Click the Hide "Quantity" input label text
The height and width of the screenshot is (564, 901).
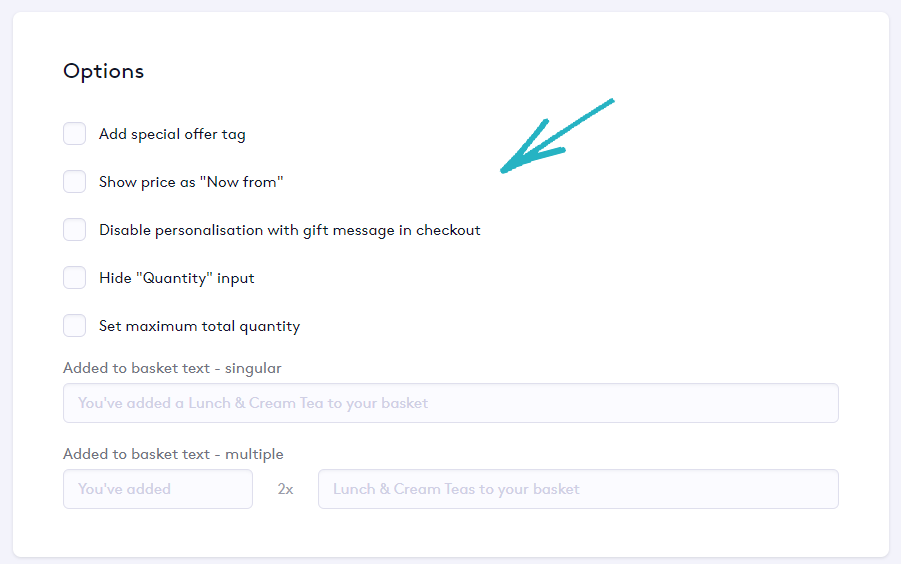(x=176, y=278)
